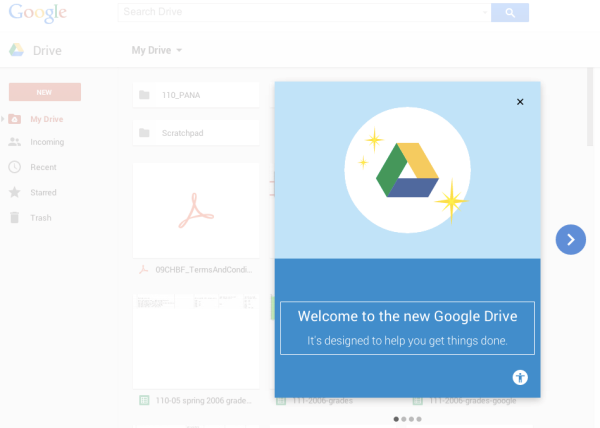Click the accessibility icon in welcome card

coord(520,377)
